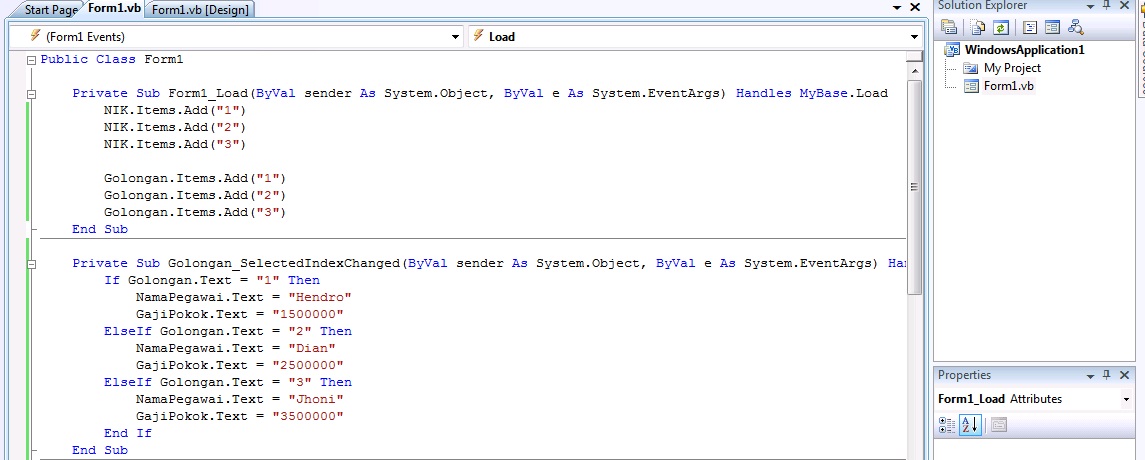Pin toggle for Solution Explorer panel

tap(1106, 5)
